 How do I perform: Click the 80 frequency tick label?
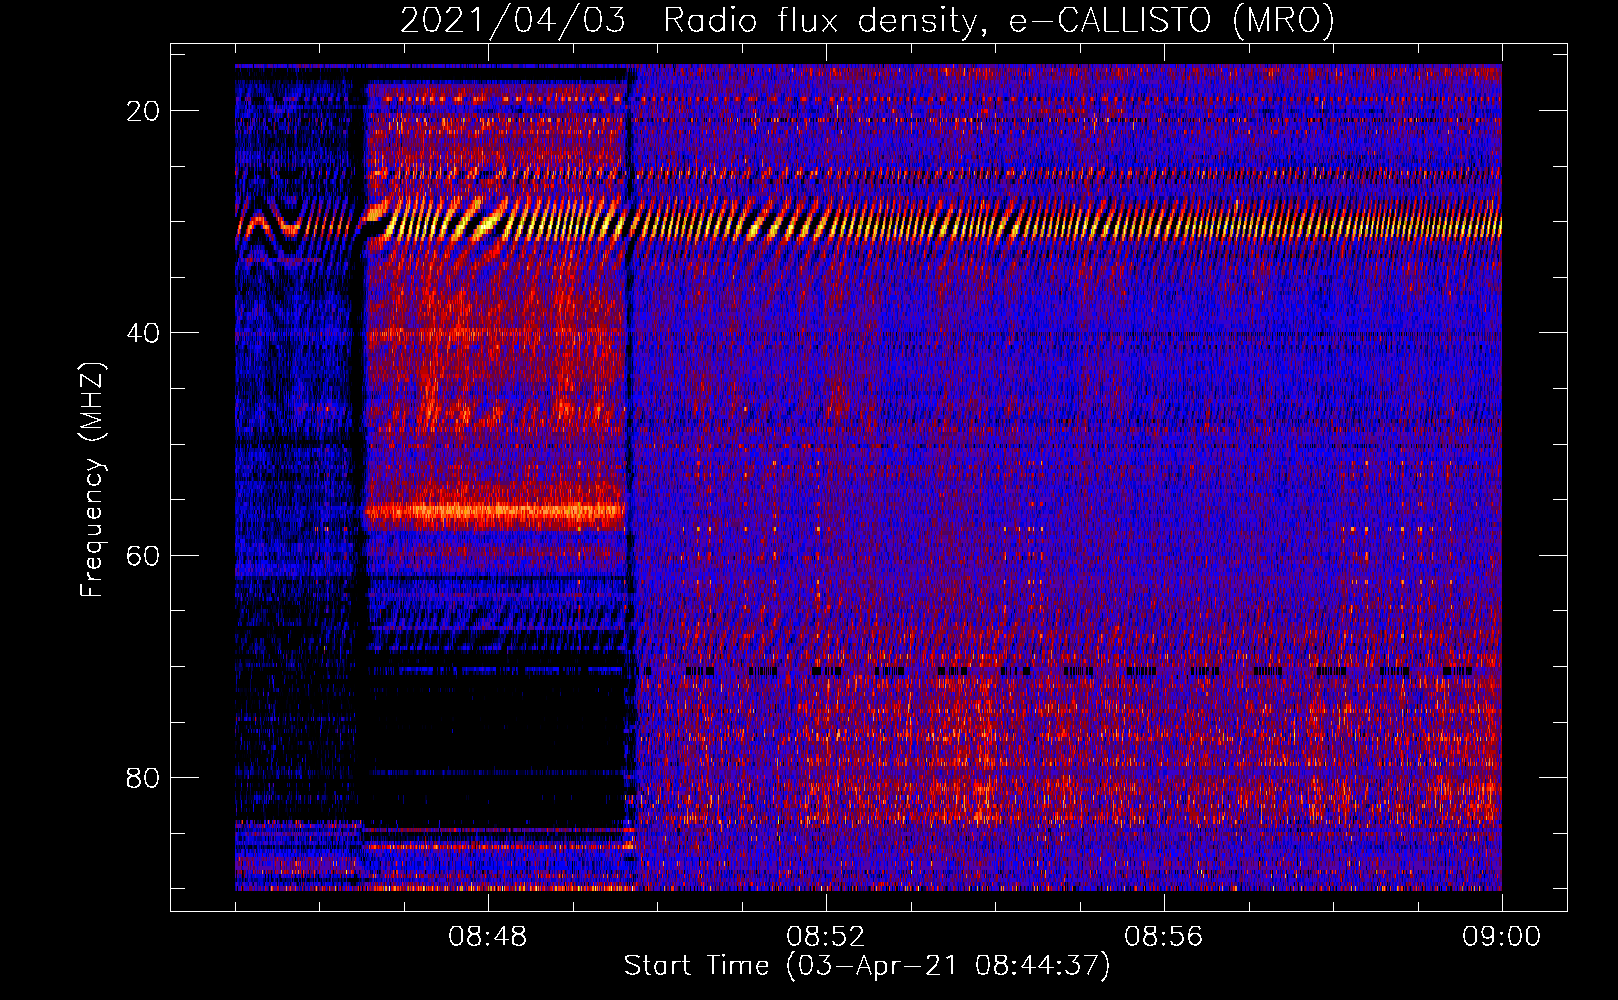click(143, 777)
